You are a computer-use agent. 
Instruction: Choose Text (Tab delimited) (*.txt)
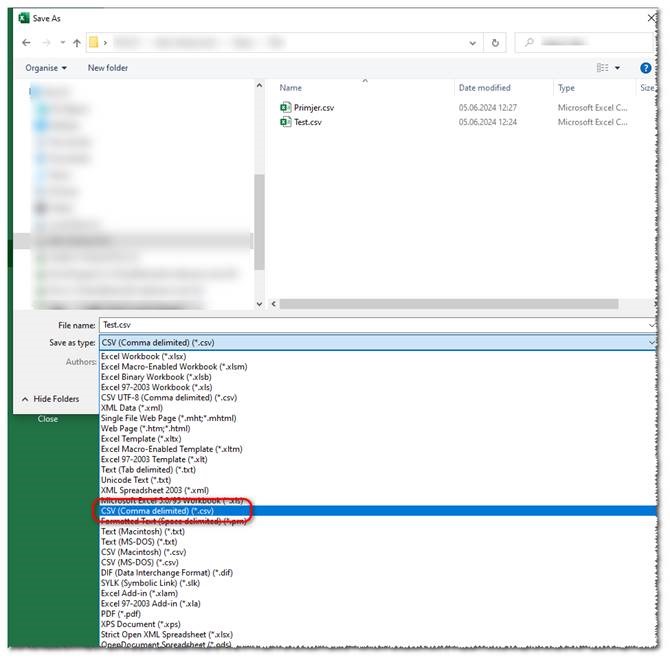(x=148, y=470)
